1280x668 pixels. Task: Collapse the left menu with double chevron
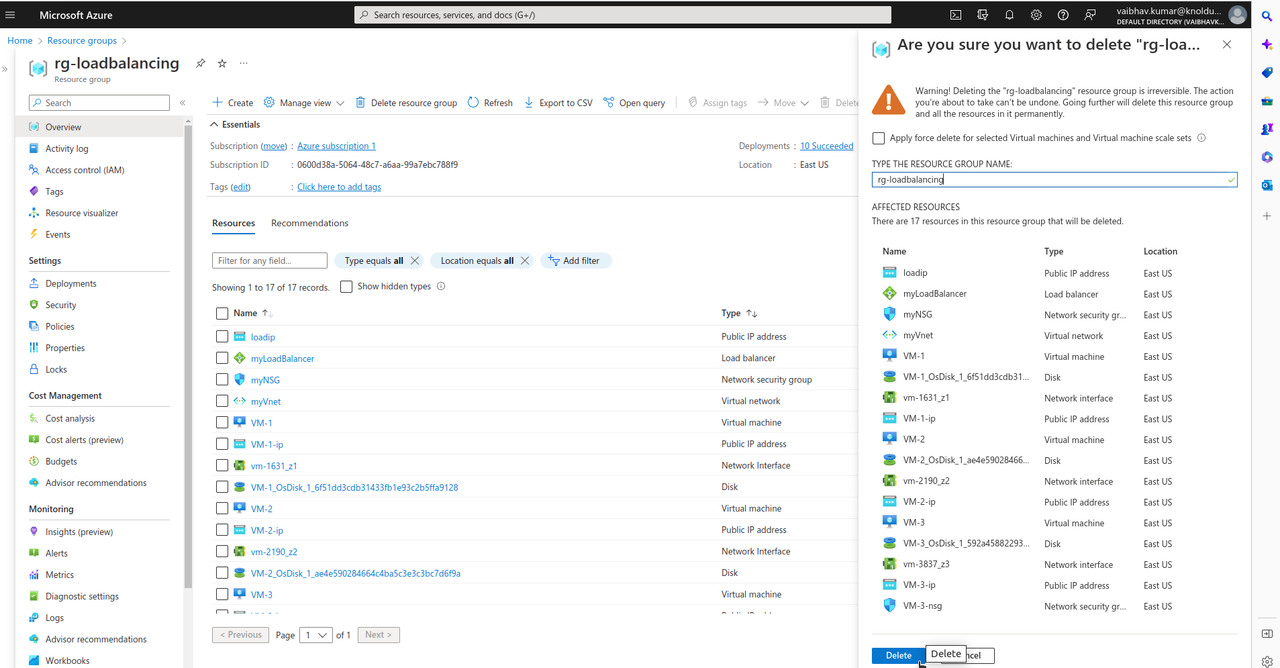[183, 103]
